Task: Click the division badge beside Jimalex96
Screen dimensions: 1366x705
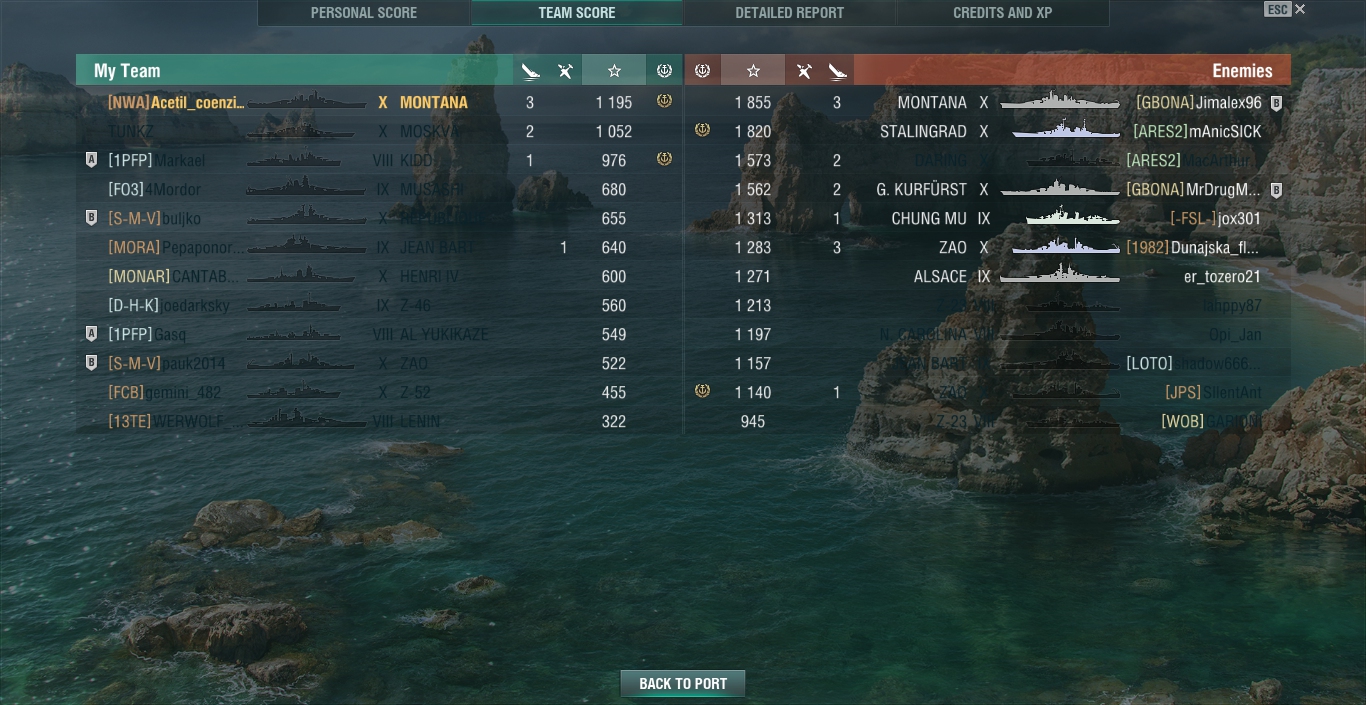Action: coord(1276,103)
